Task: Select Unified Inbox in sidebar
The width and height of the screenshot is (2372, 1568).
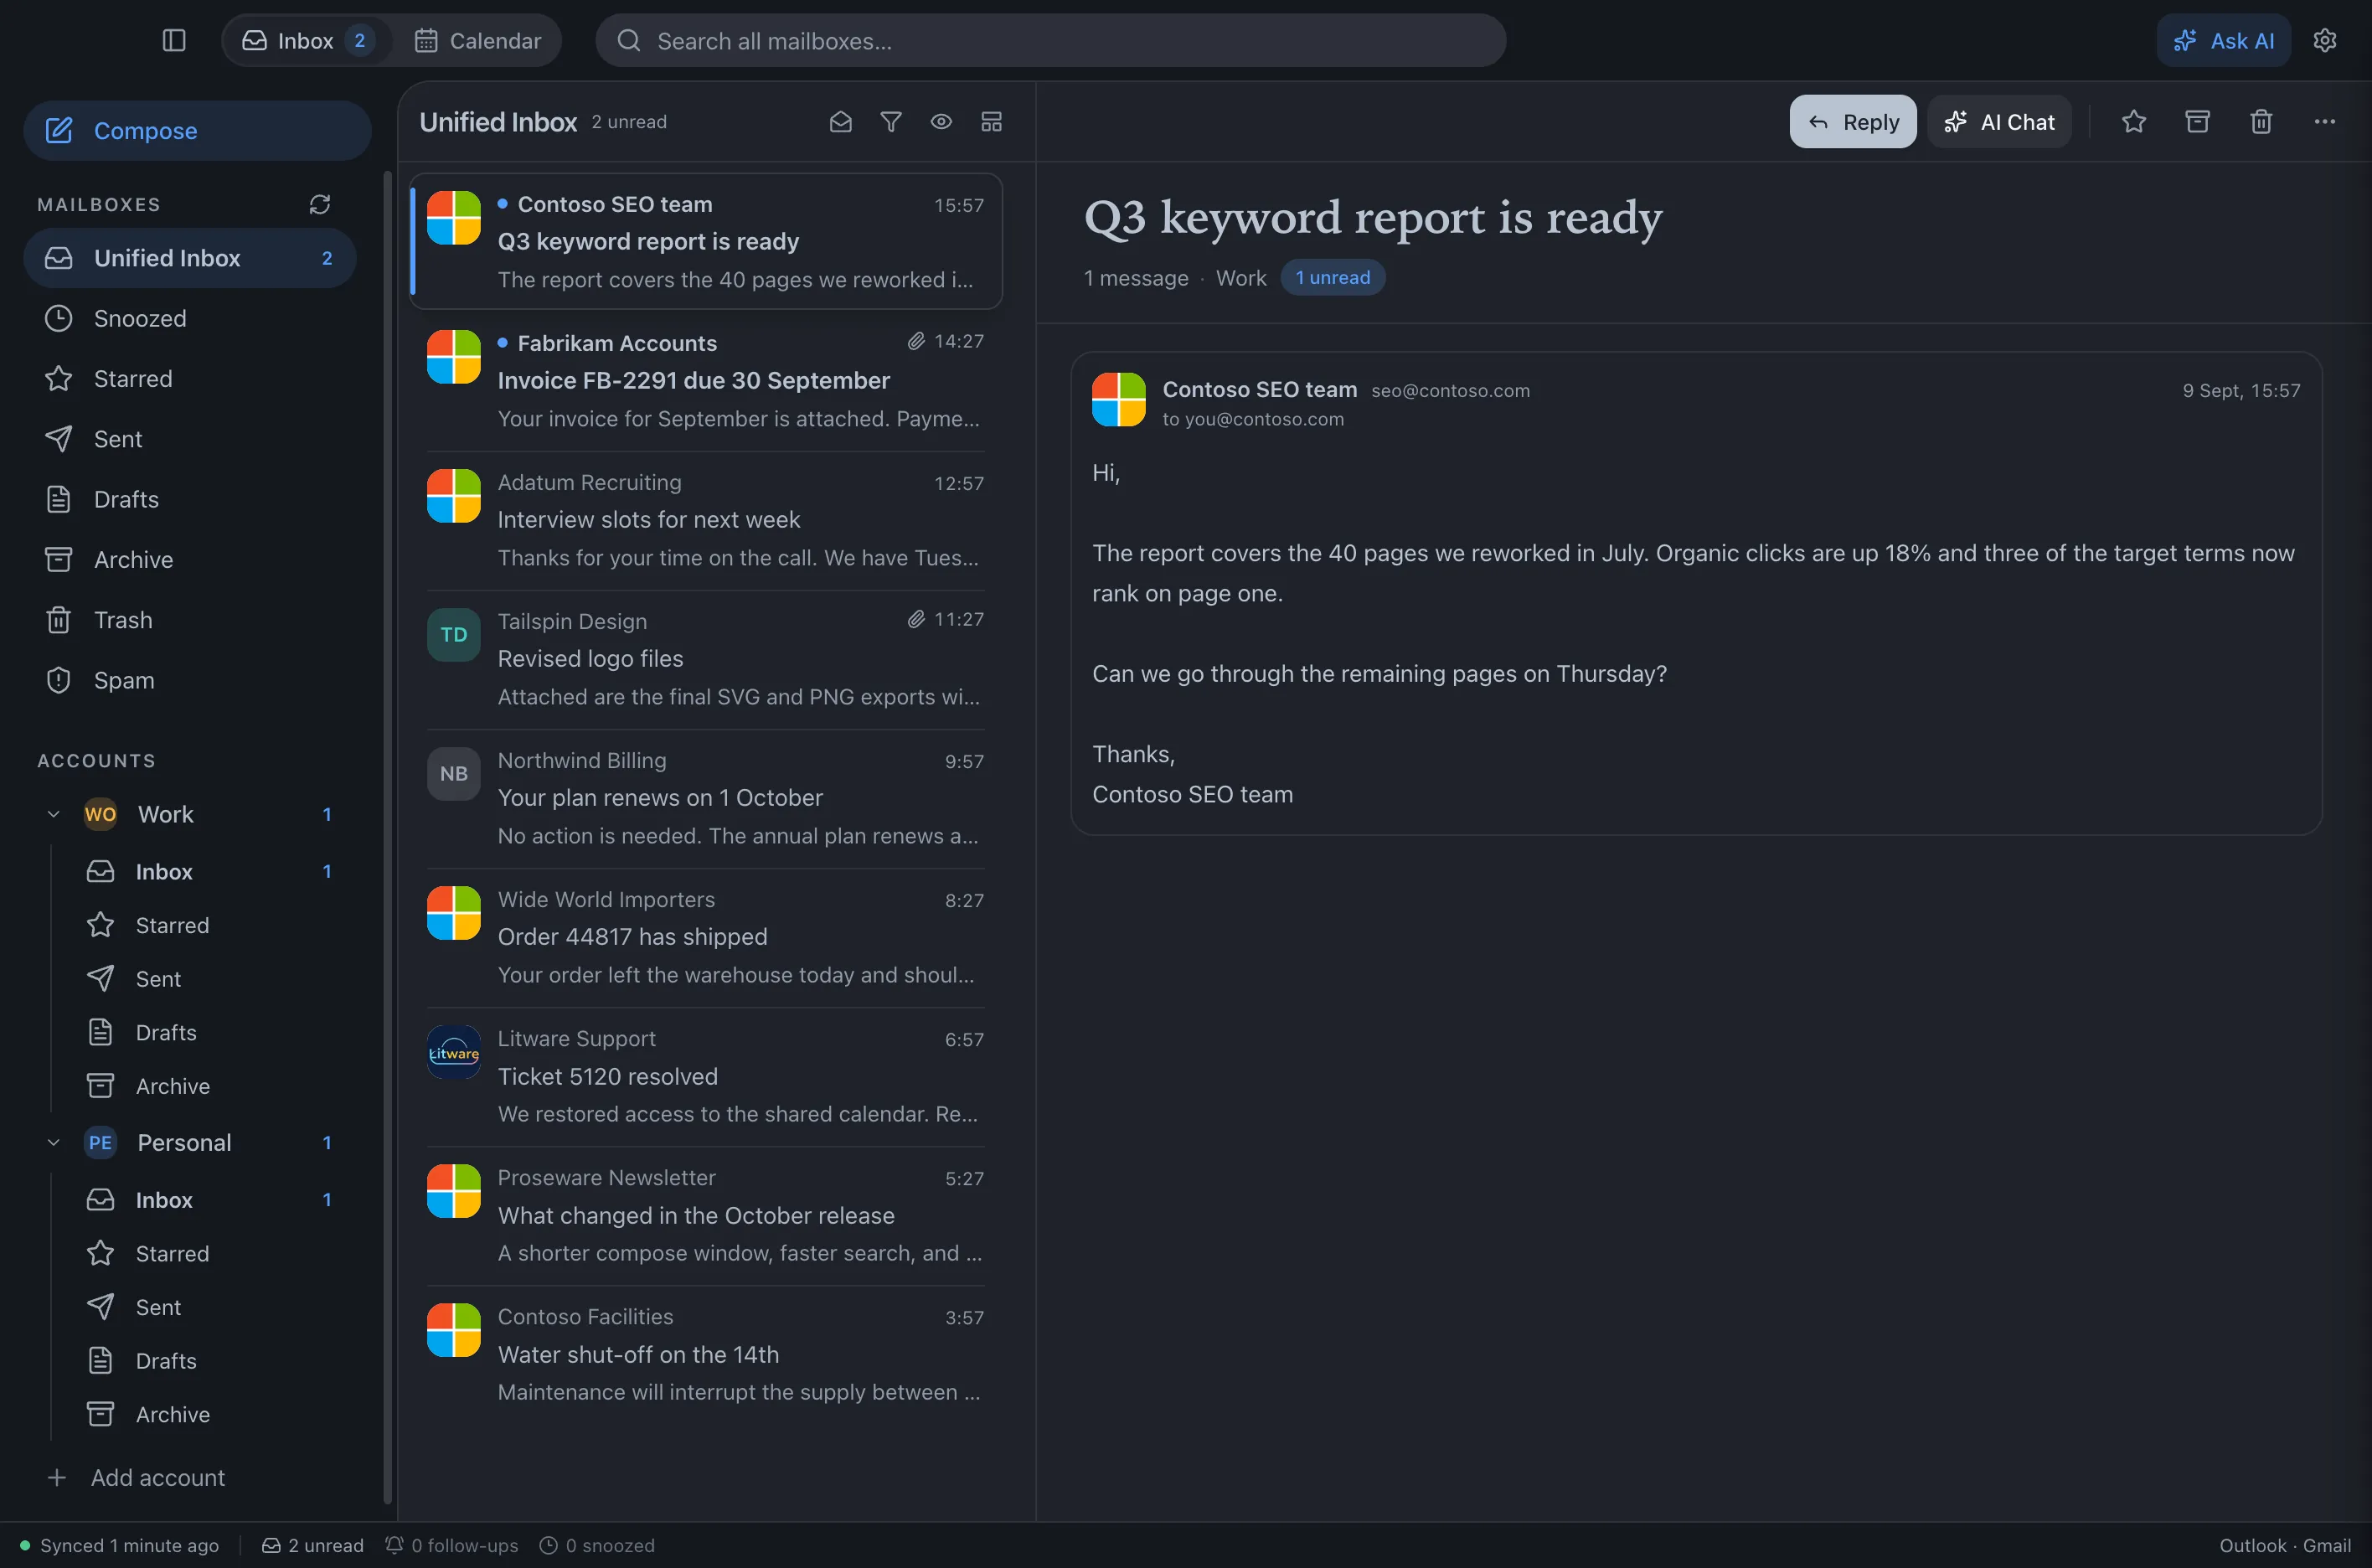Action: coord(190,258)
